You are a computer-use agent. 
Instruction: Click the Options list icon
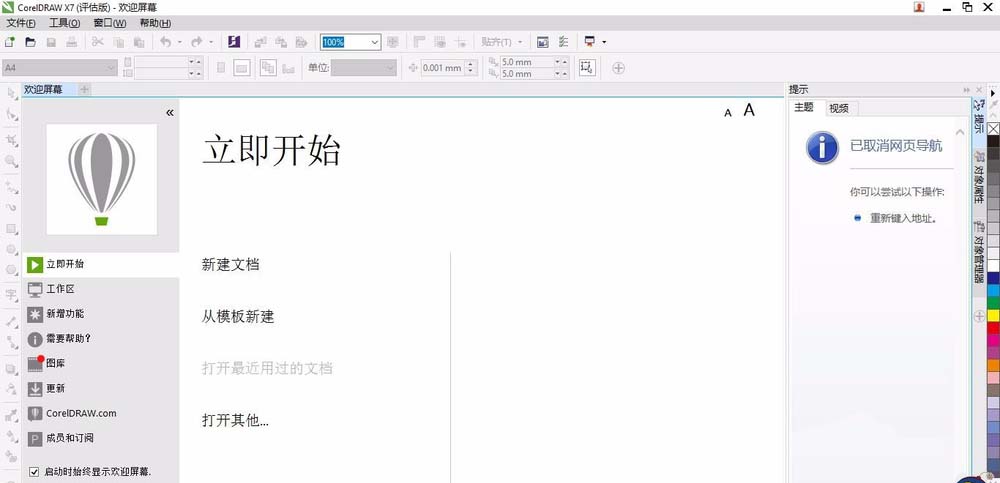pyautogui.click(x=563, y=42)
